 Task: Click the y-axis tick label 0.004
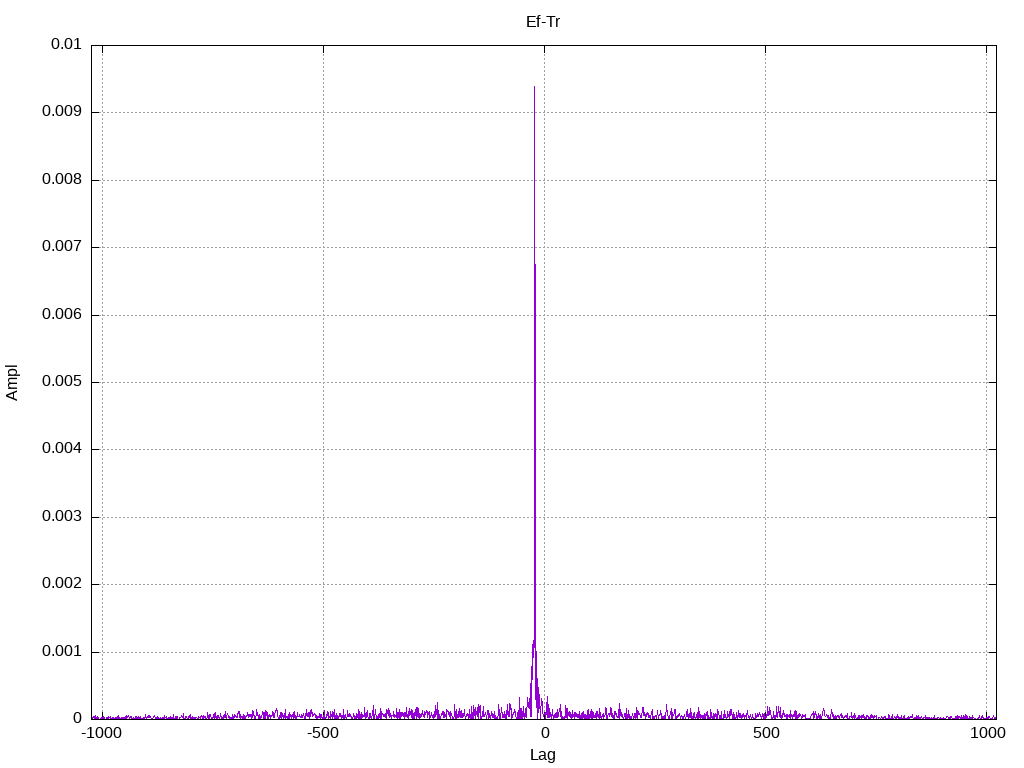click(x=62, y=449)
